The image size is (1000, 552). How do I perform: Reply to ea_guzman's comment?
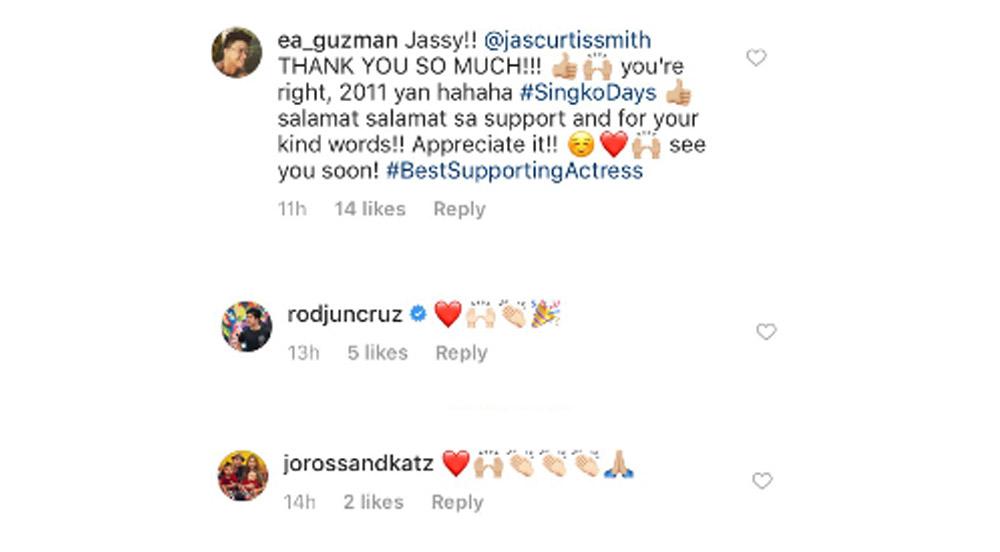(x=459, y=209)
